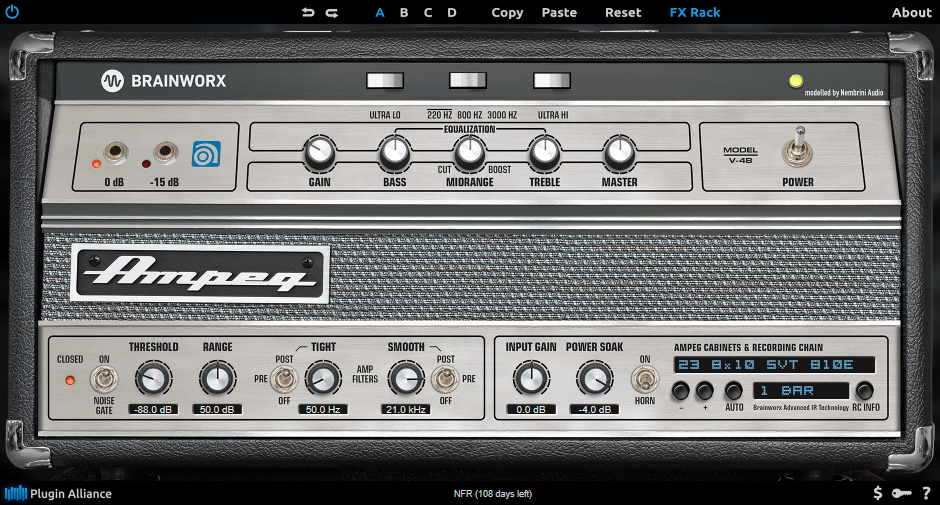This screenshot has width=940, height=505.
Task: Click the MASTER volume knob
Action: [x=619, y=153]
